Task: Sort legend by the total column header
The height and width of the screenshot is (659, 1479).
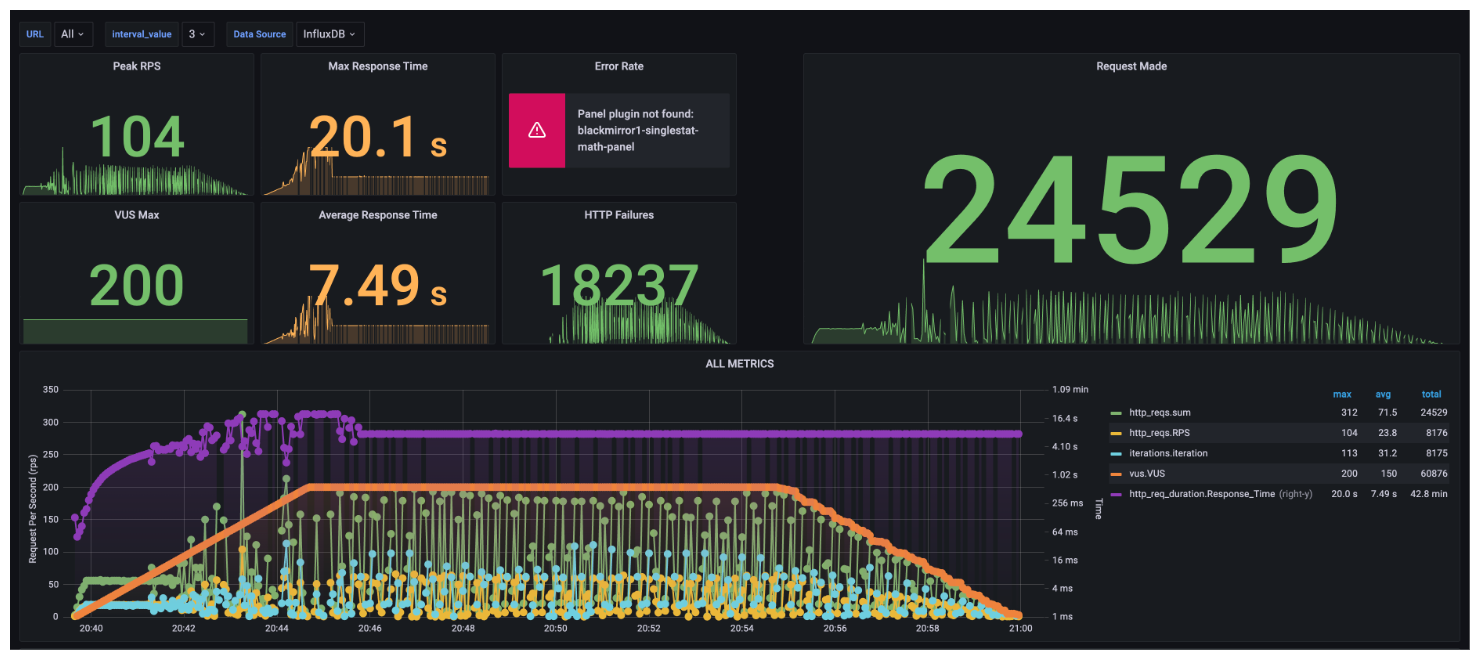Action: tap(1431, 394)
